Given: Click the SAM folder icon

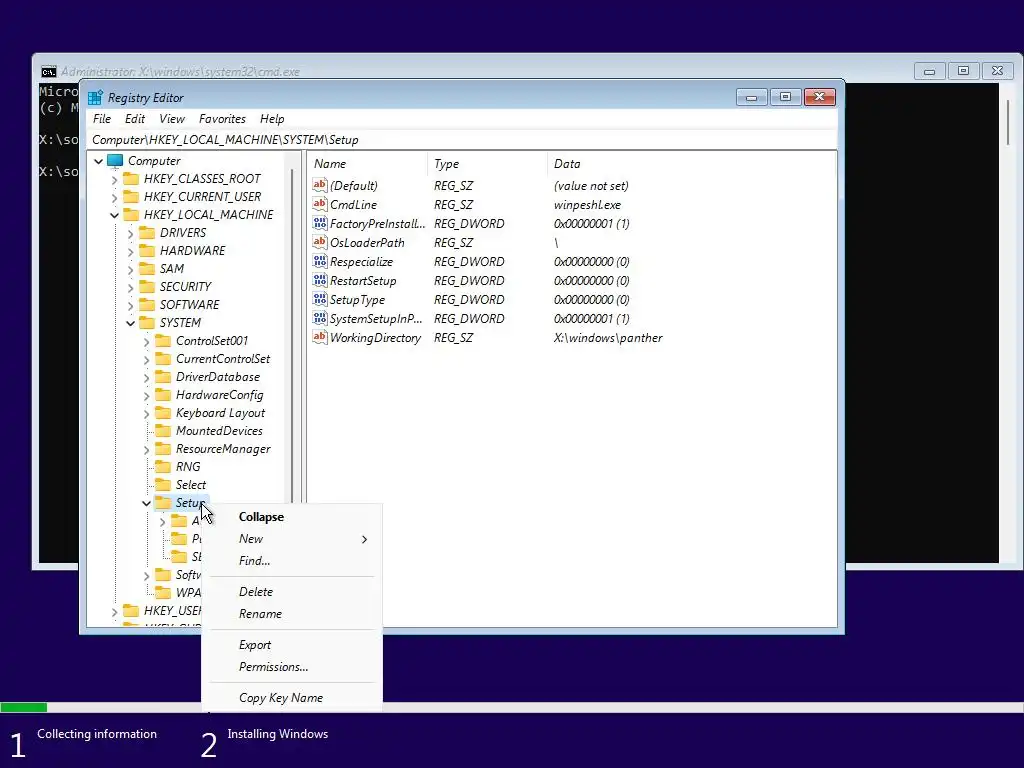Looking at the screenshot, I should pyautogui.click(x=148, y=268).
